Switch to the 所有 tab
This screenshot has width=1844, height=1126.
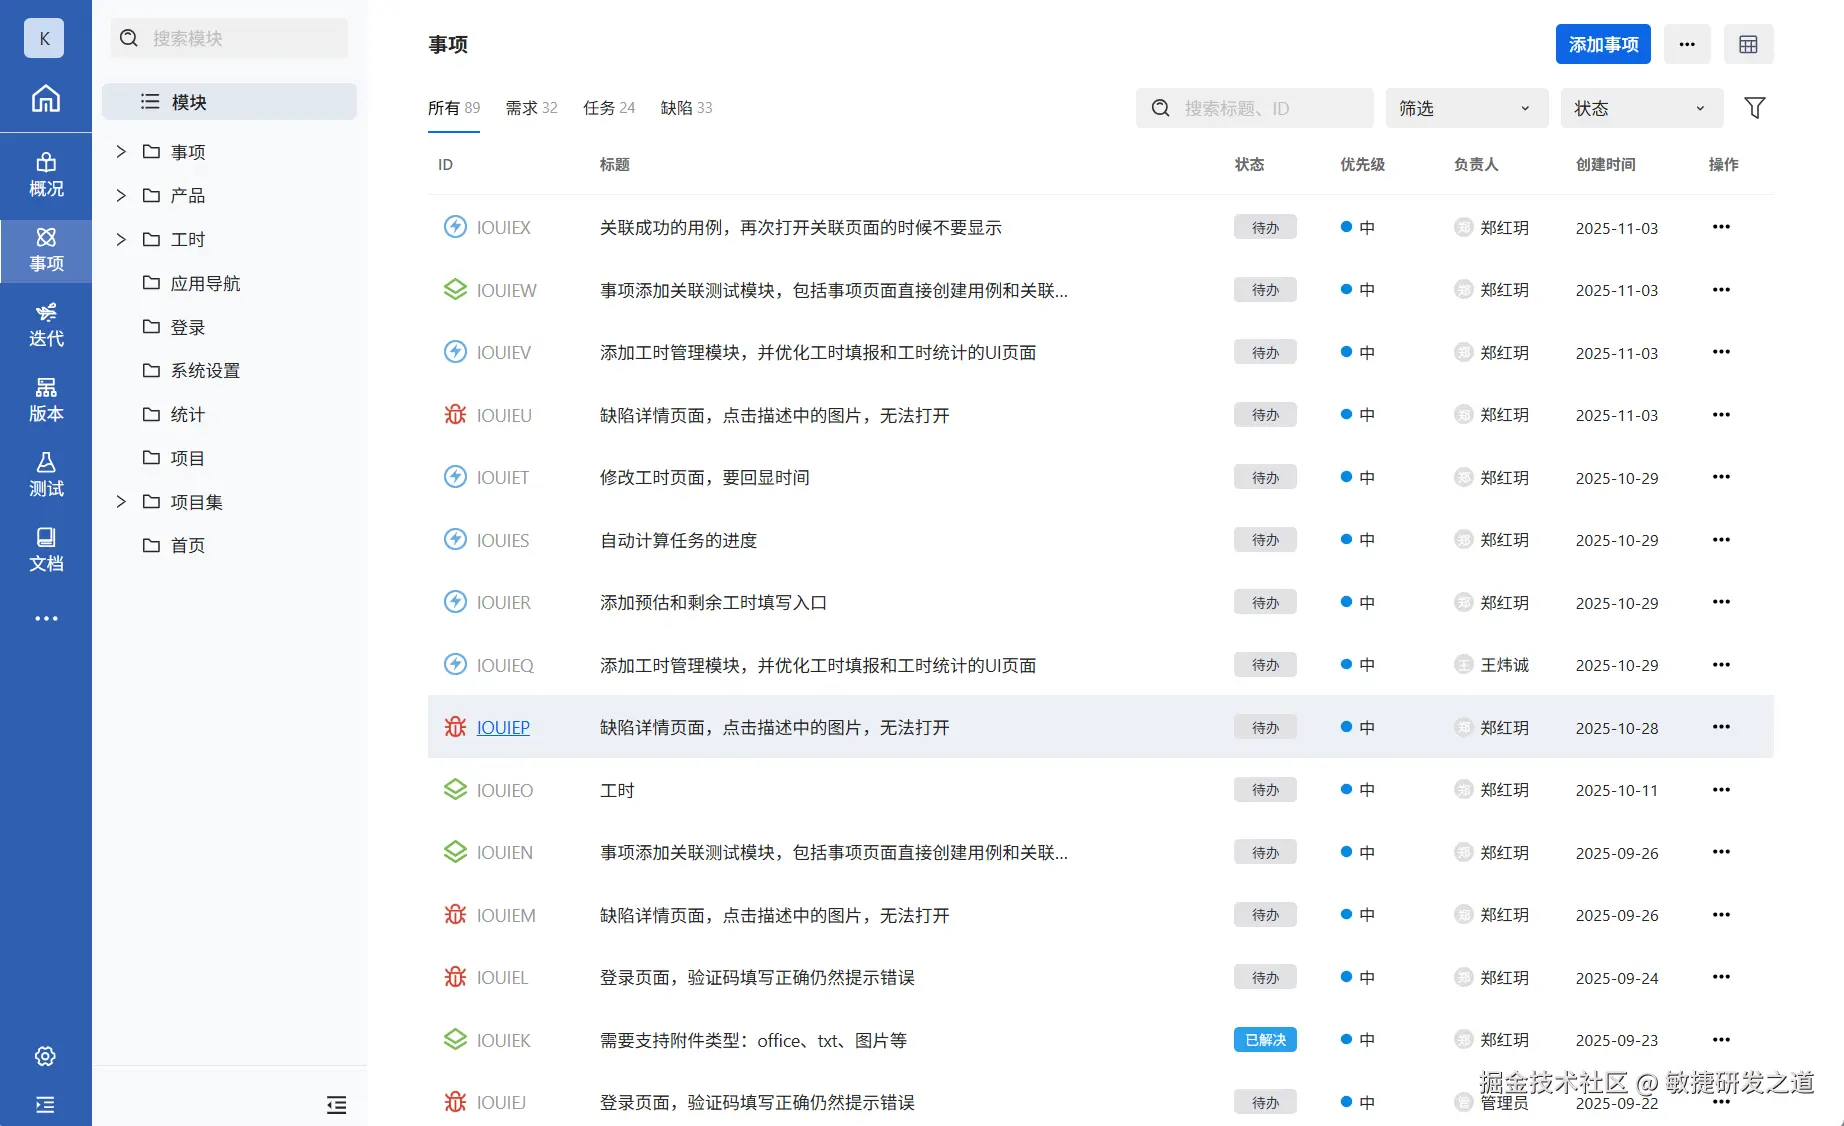tap(454, 108)
